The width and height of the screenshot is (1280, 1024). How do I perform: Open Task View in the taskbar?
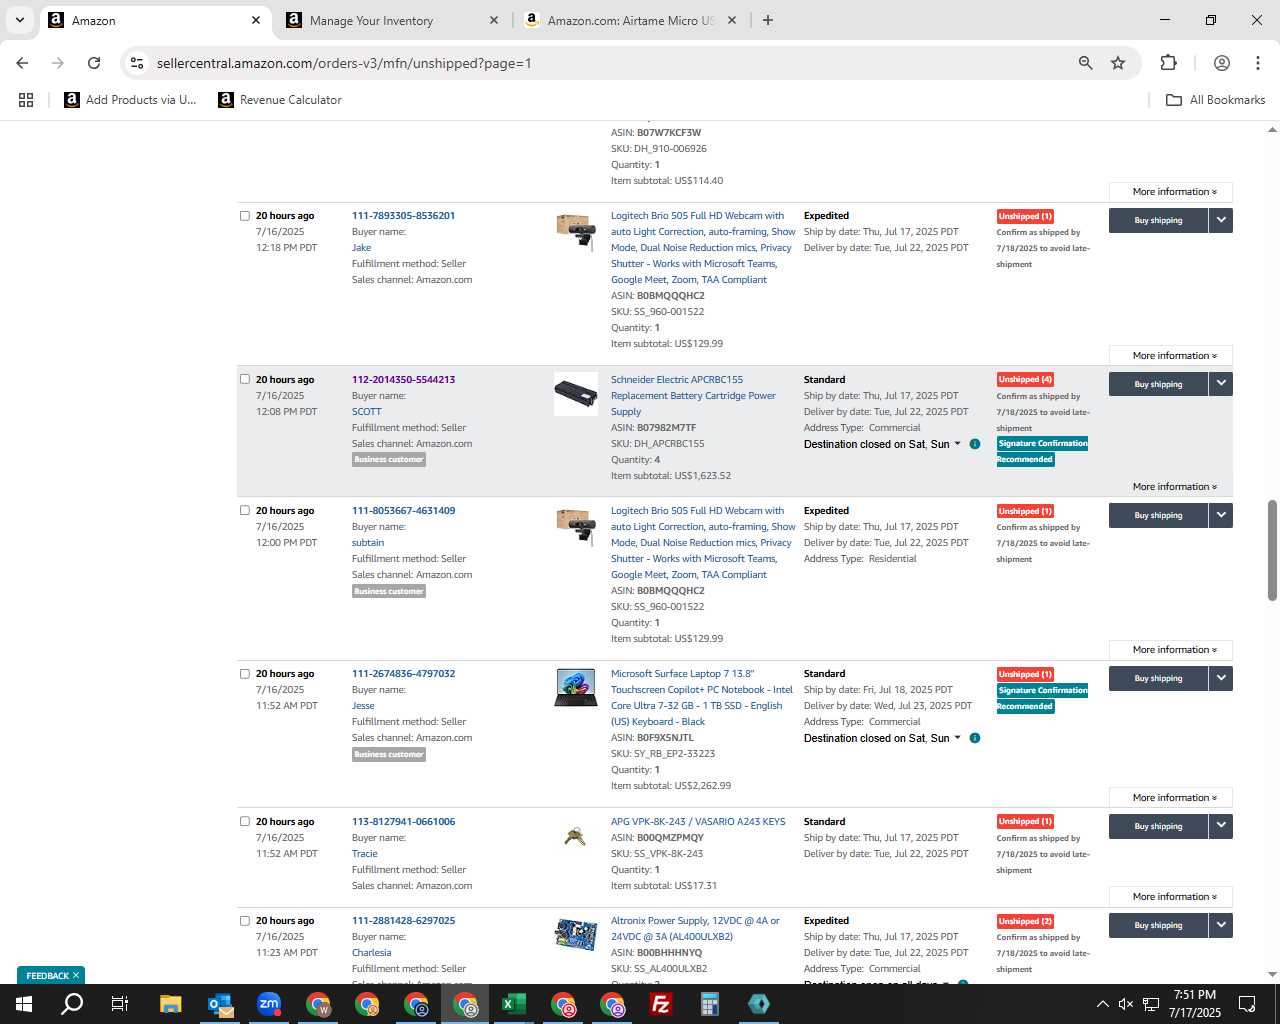point(120,1004)
